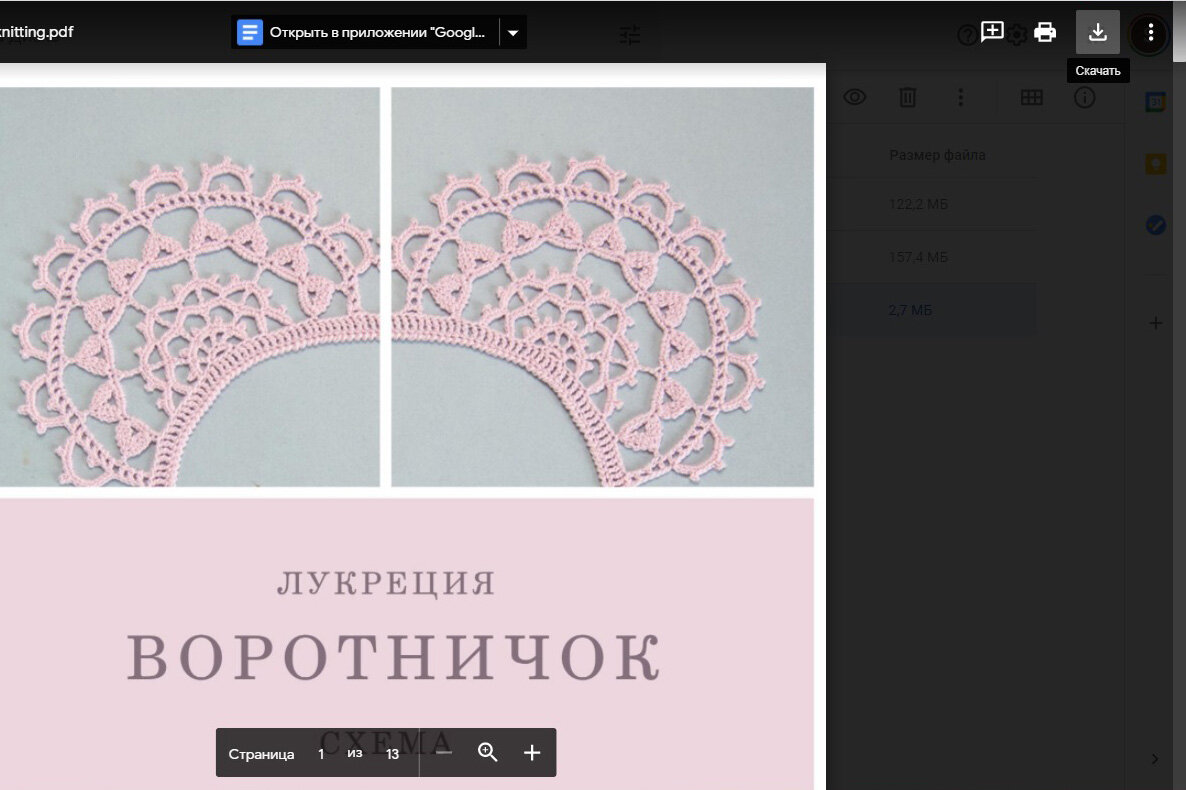The image size is (1186, 790).
Task: Open Google Tasks side panel
Action: [1155, 225]
